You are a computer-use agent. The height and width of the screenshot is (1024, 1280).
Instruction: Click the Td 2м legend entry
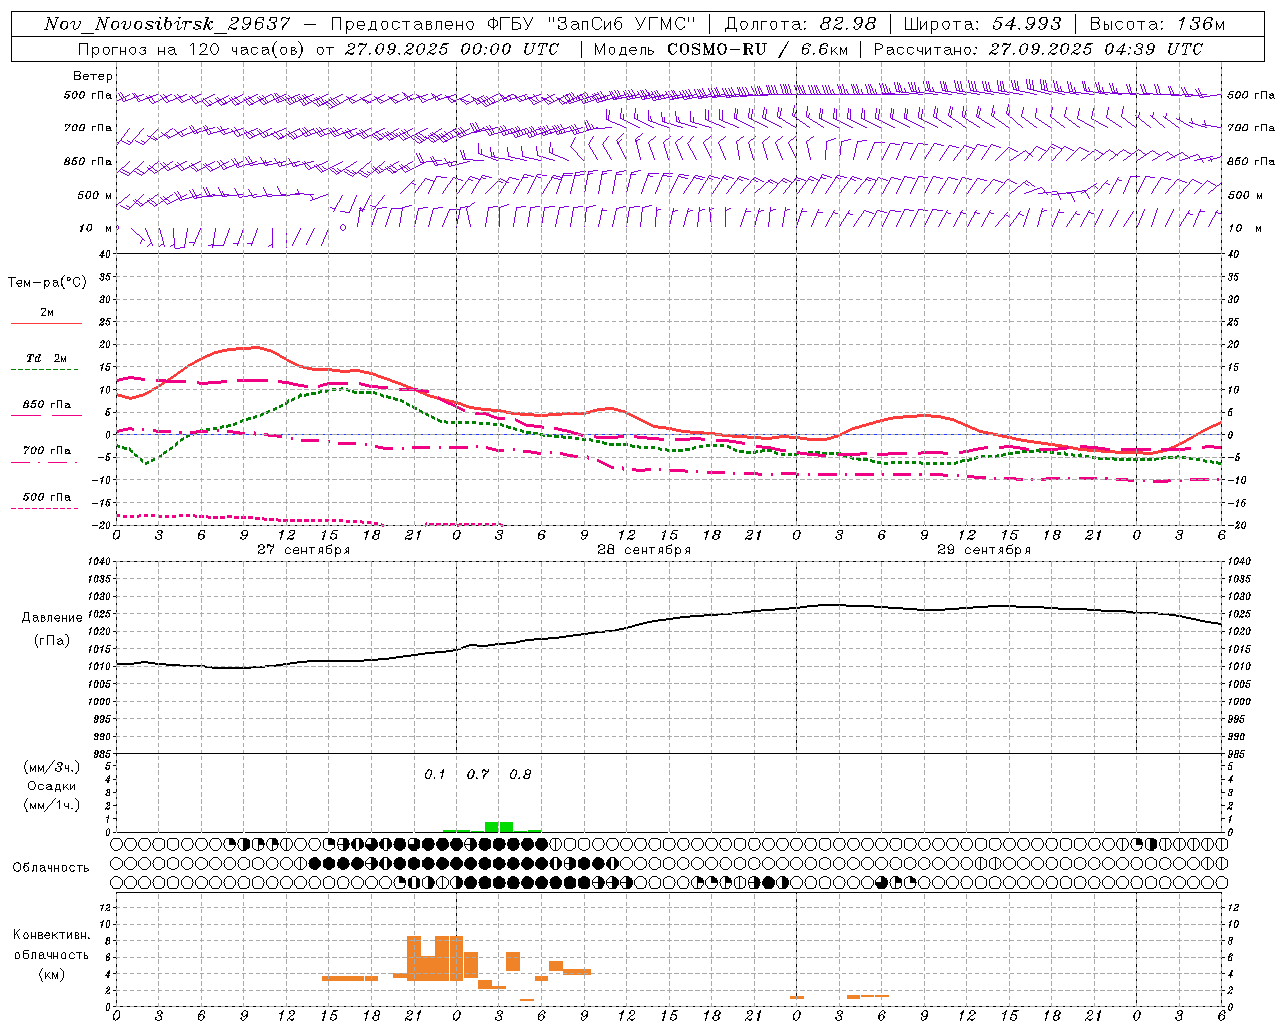click(x=46, y=358)
